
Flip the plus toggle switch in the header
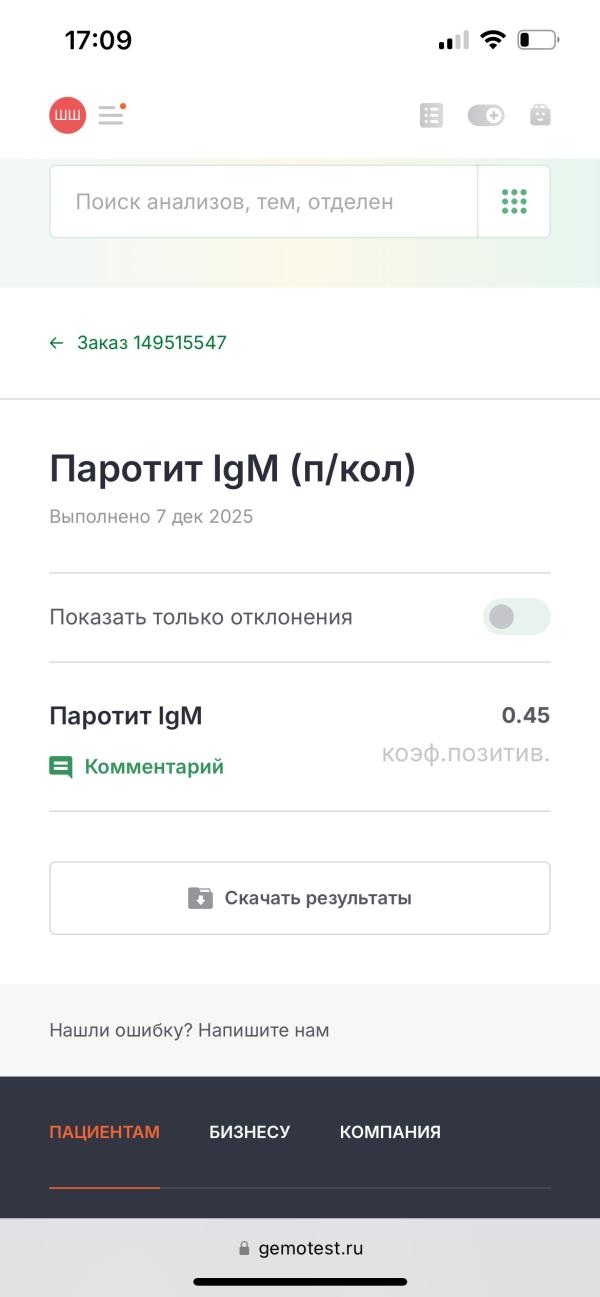(487, 115)
